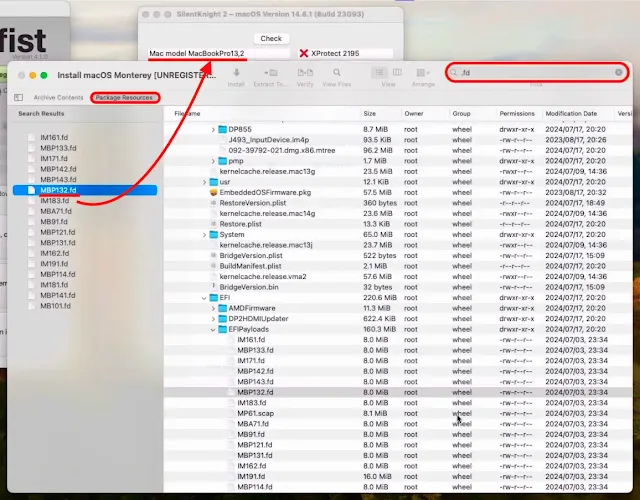Collapse the EFI folder

click(204, 298)
